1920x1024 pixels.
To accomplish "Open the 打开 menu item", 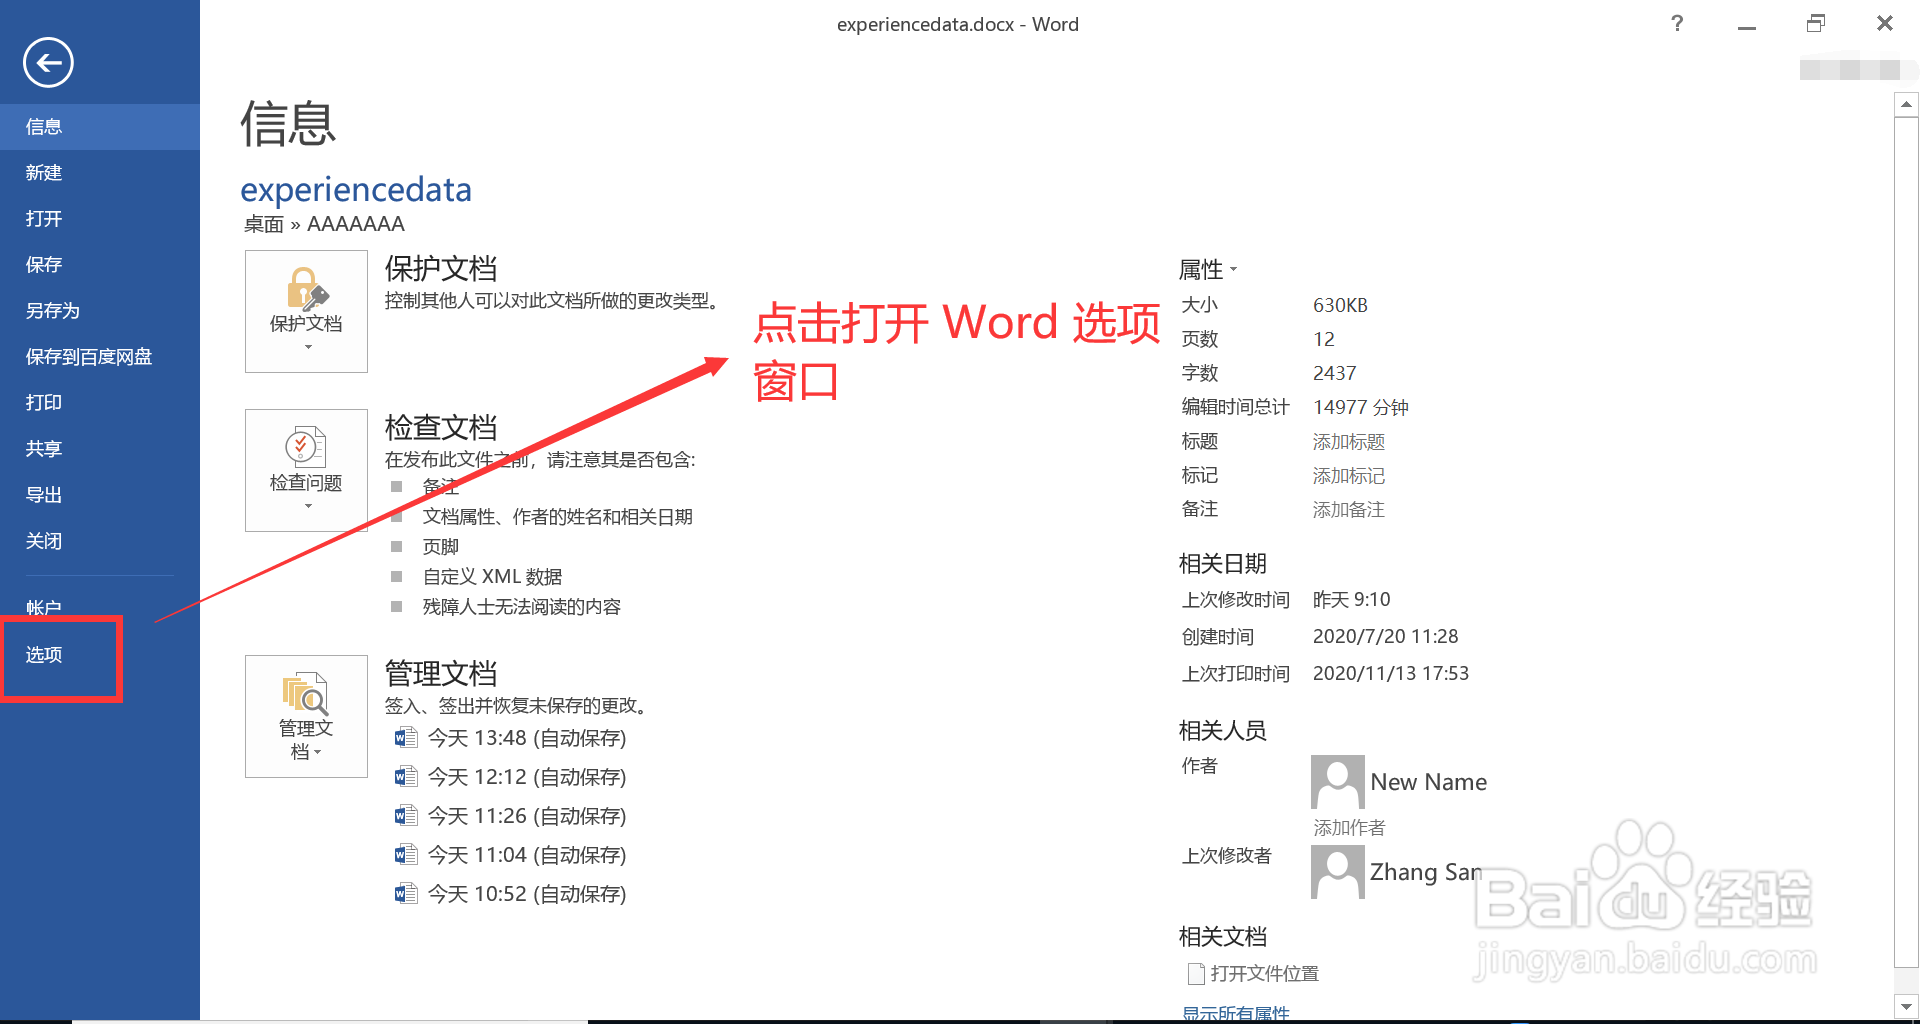I will click(100, 219).
